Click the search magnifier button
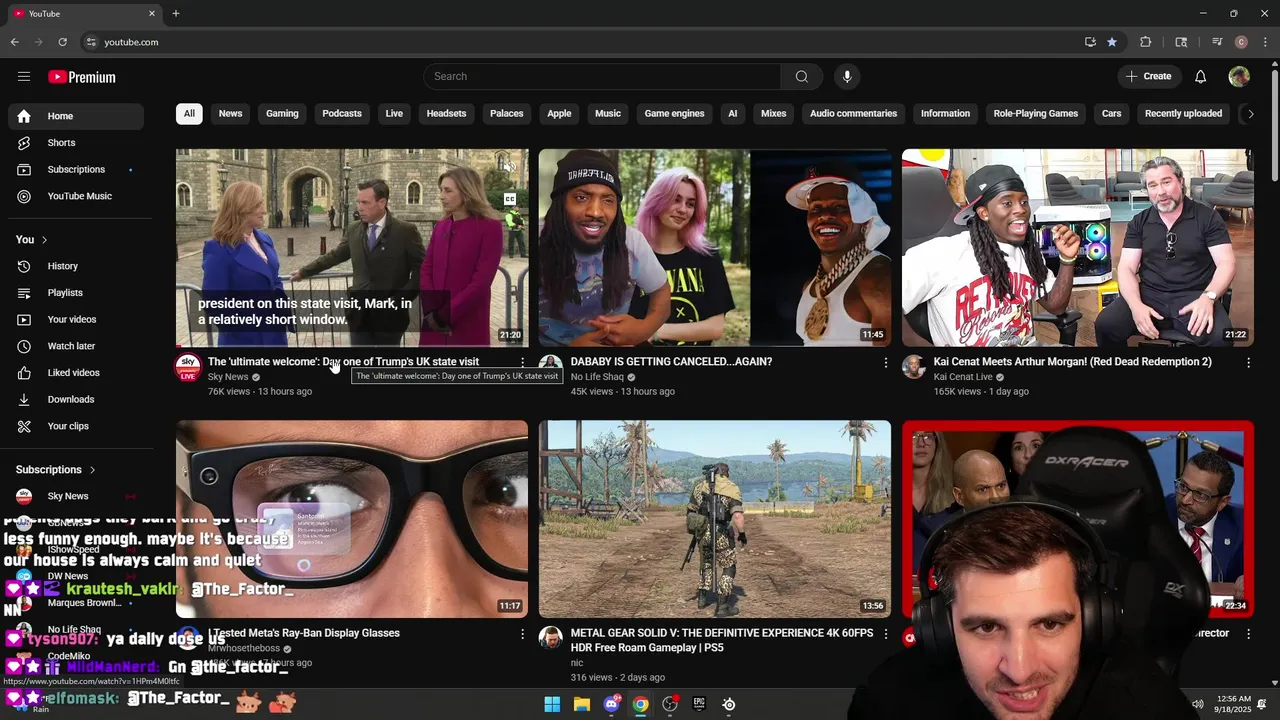Viewport: 1280px width, 720px height. [x=802, y=77]
